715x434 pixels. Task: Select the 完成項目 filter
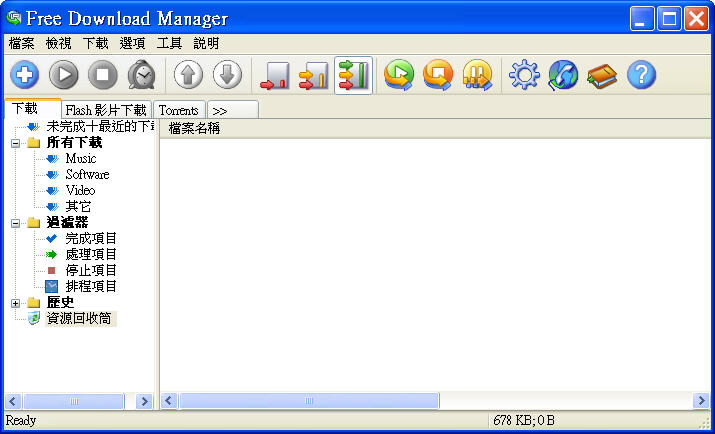[91, 238]
